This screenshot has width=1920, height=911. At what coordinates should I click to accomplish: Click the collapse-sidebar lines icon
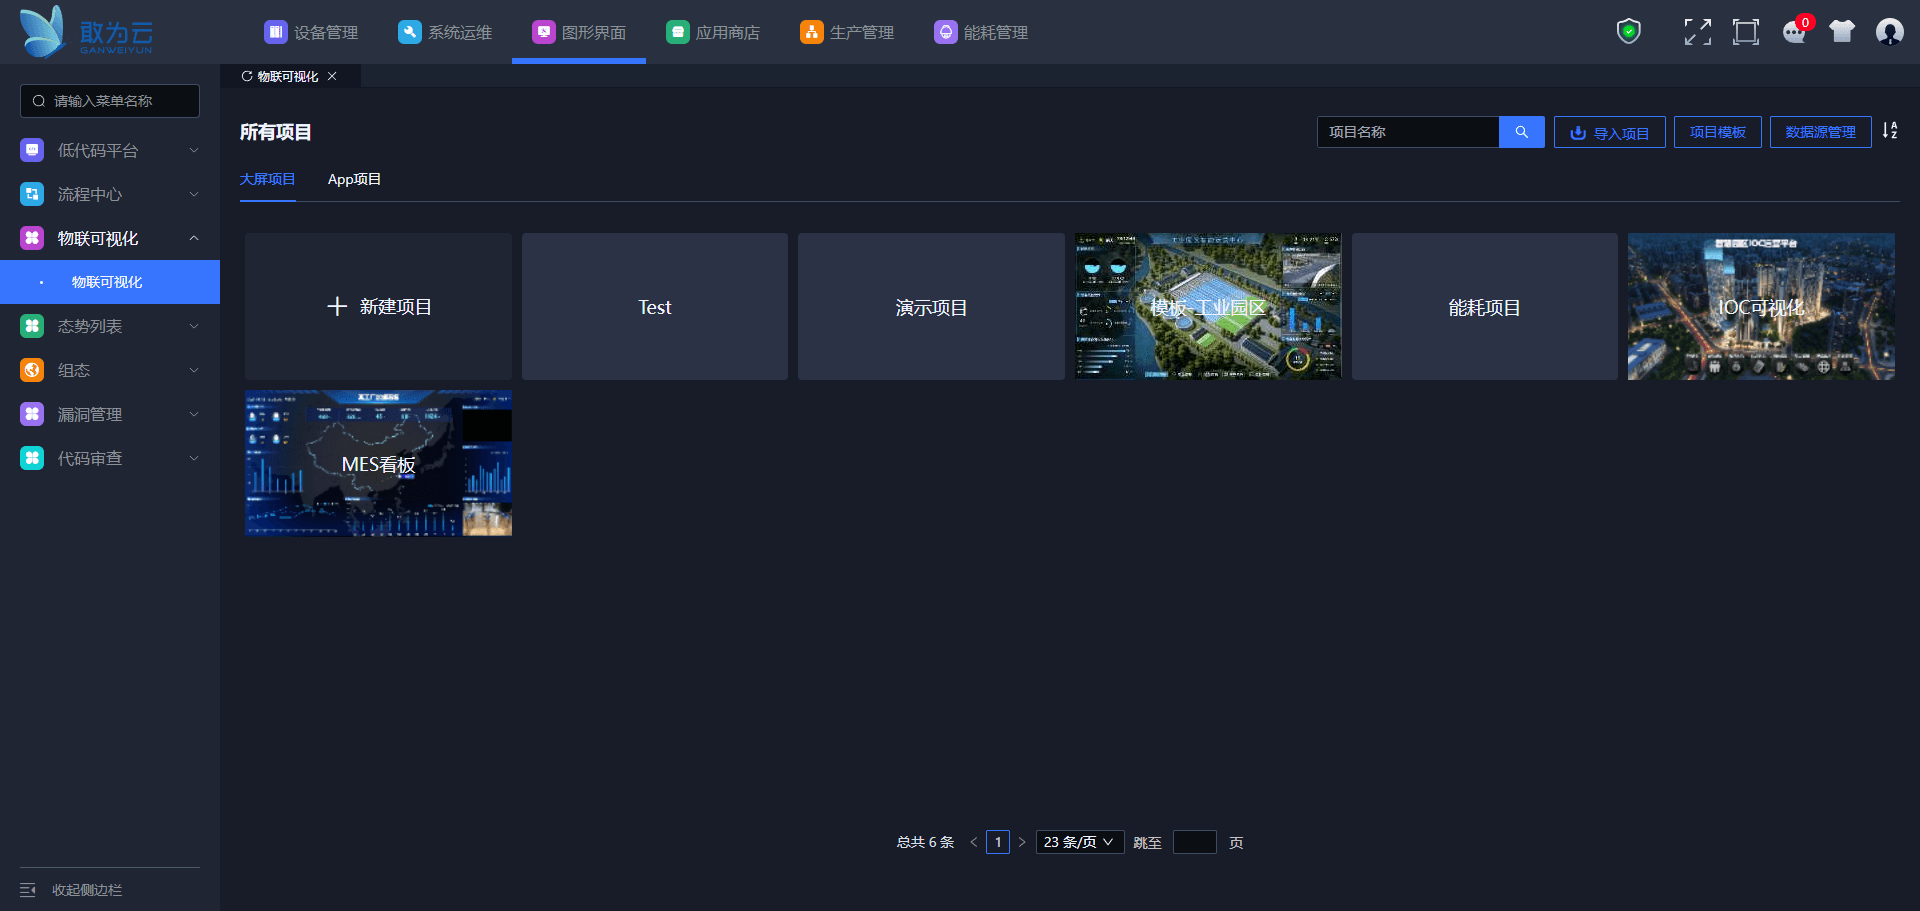[x=28, y=890]
